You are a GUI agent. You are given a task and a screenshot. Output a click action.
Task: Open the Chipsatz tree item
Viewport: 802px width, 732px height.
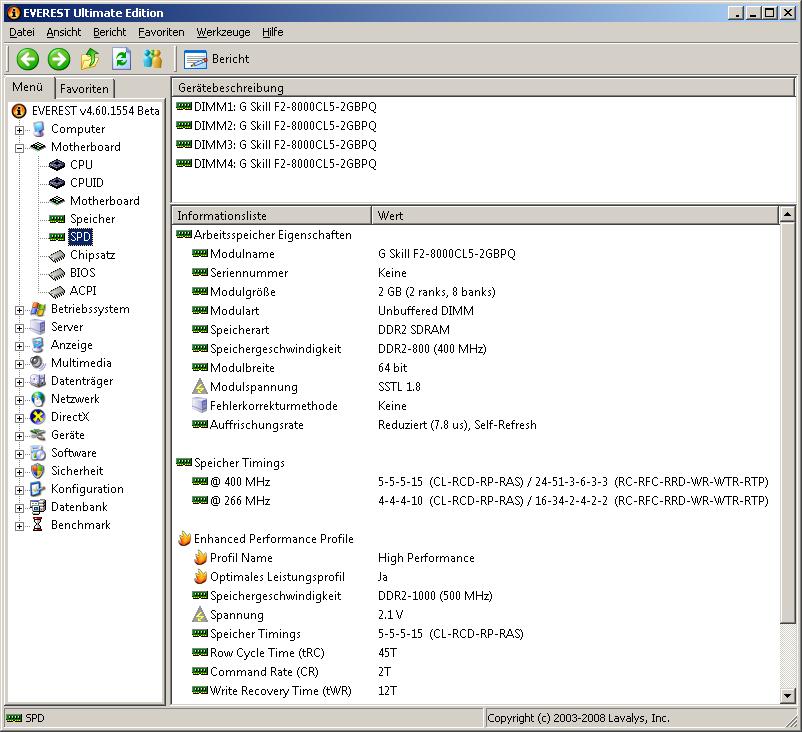(92, 255)
